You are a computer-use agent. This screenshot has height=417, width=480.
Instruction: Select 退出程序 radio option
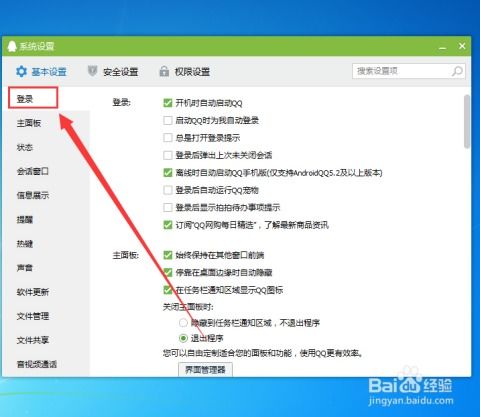(x=183, y=338)
